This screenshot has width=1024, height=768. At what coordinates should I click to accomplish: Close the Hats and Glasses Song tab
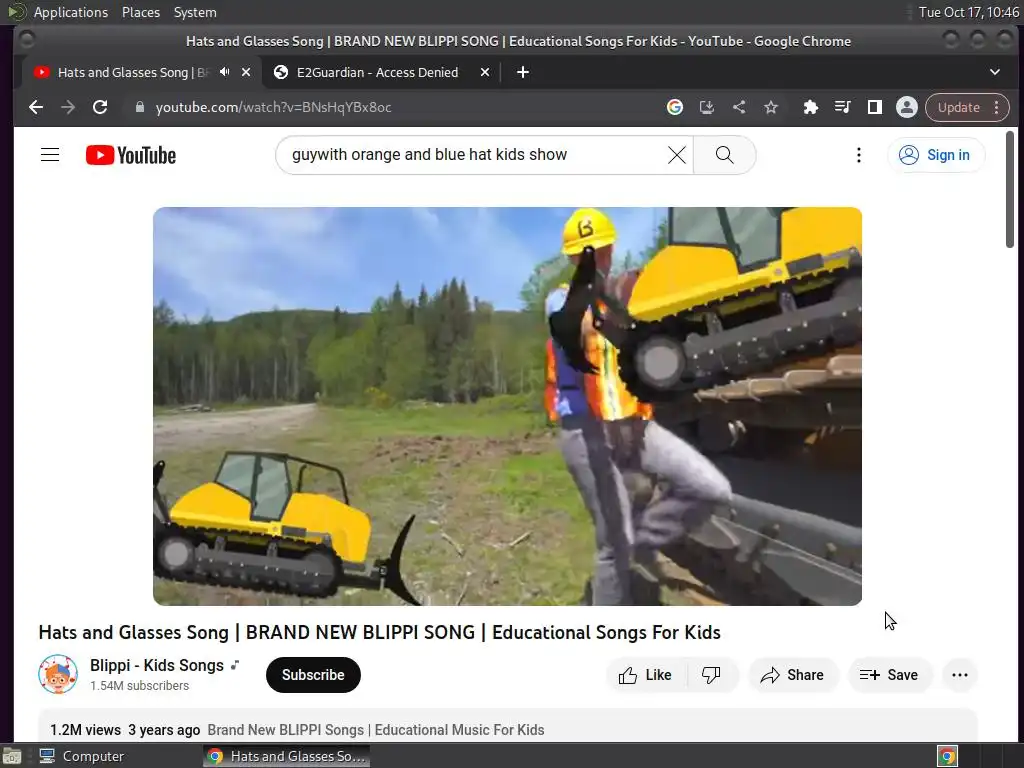click(x=246, y=72)
